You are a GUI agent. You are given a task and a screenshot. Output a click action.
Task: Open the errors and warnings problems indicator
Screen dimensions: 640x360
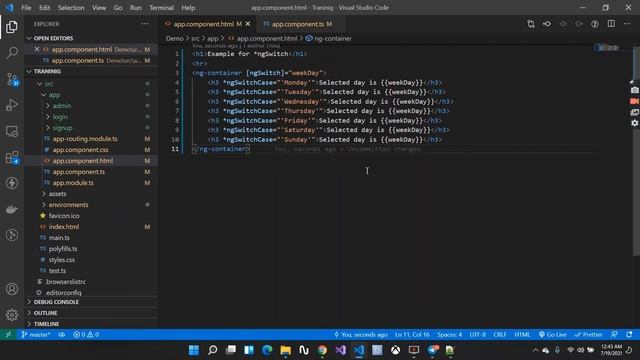click(86, 334)
